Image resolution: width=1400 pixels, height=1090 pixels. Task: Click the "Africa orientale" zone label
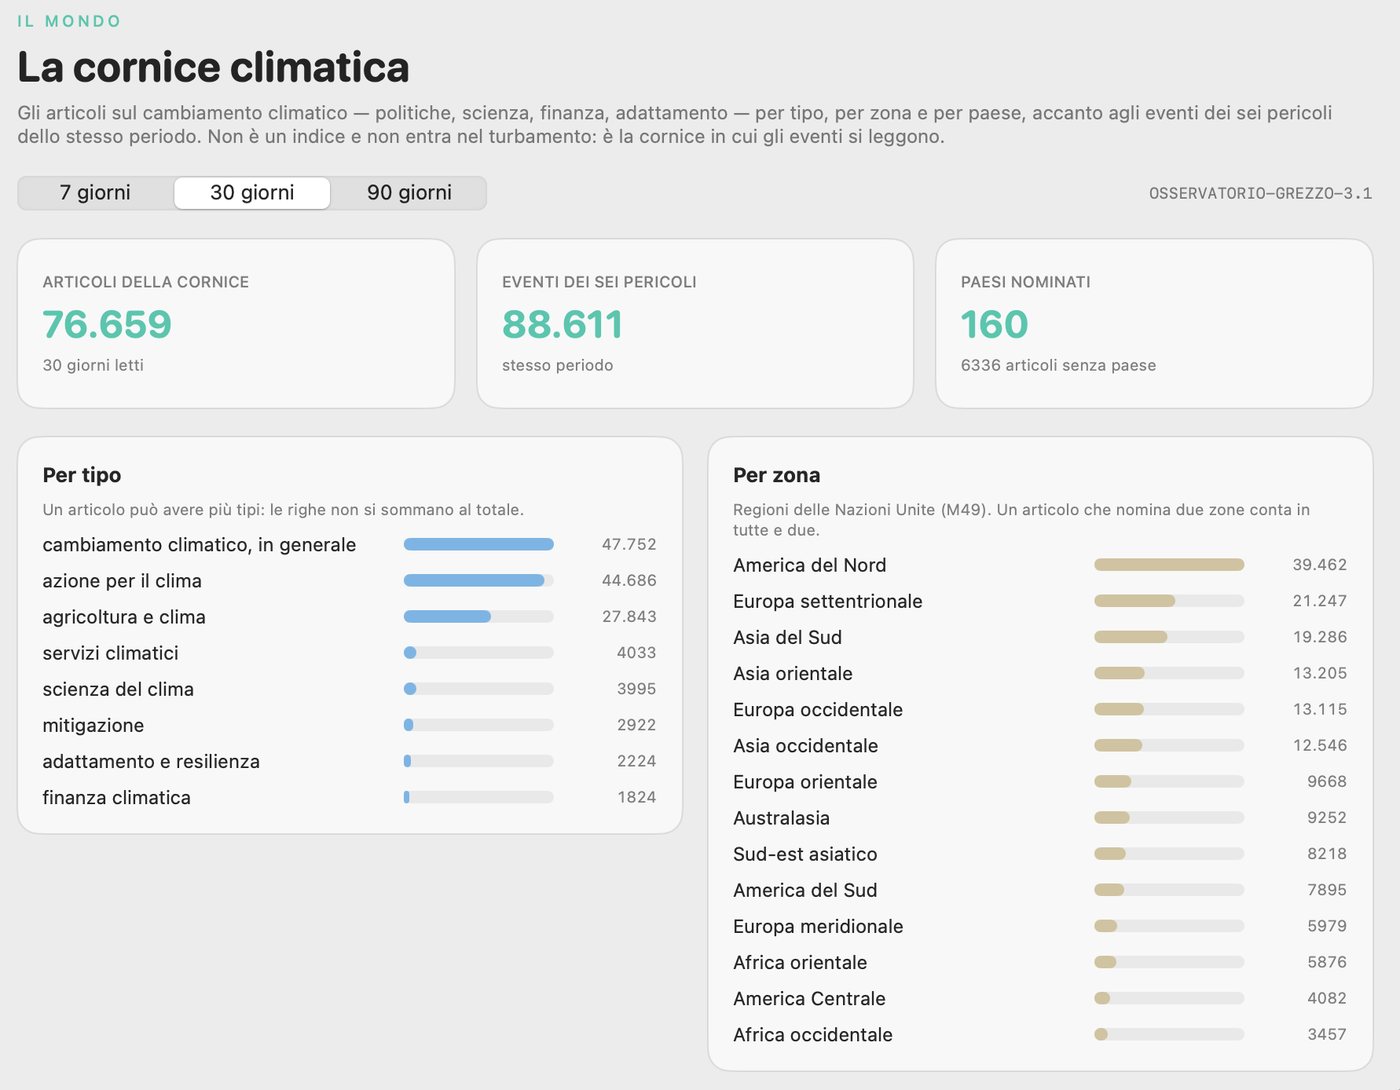click(x=800, y=962)
